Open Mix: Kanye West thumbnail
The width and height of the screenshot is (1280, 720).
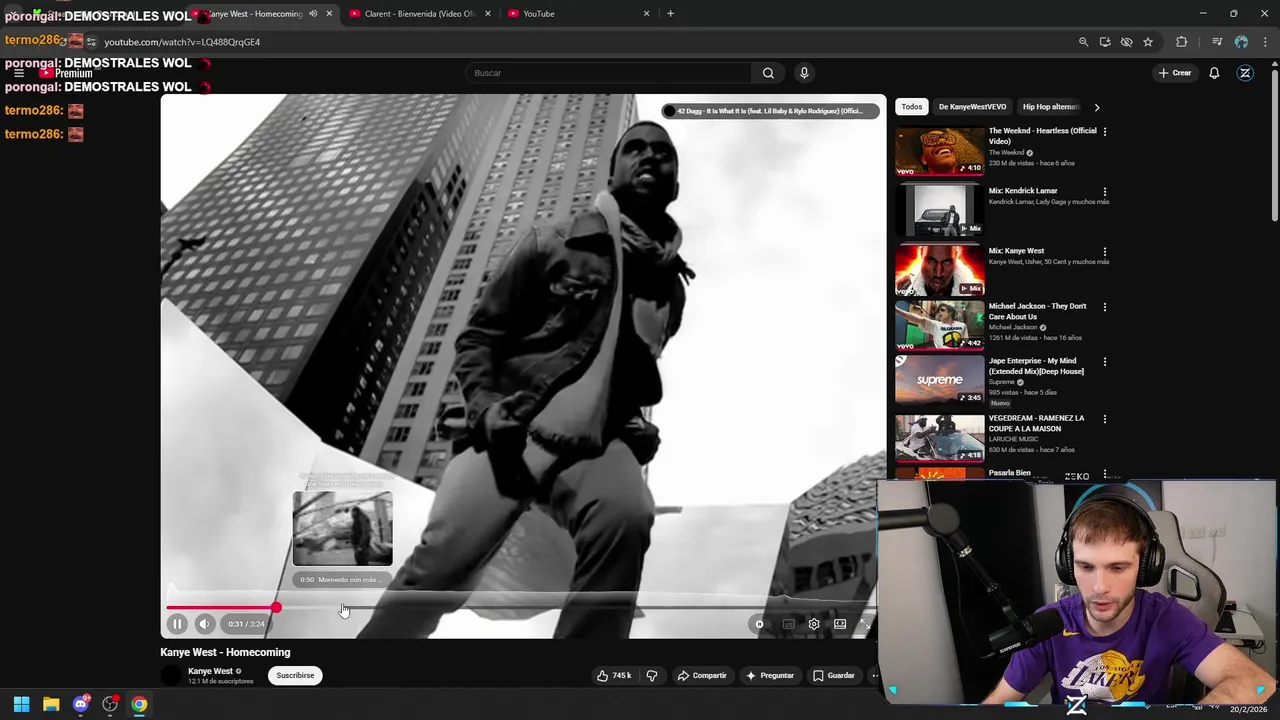tap(939, 270)
